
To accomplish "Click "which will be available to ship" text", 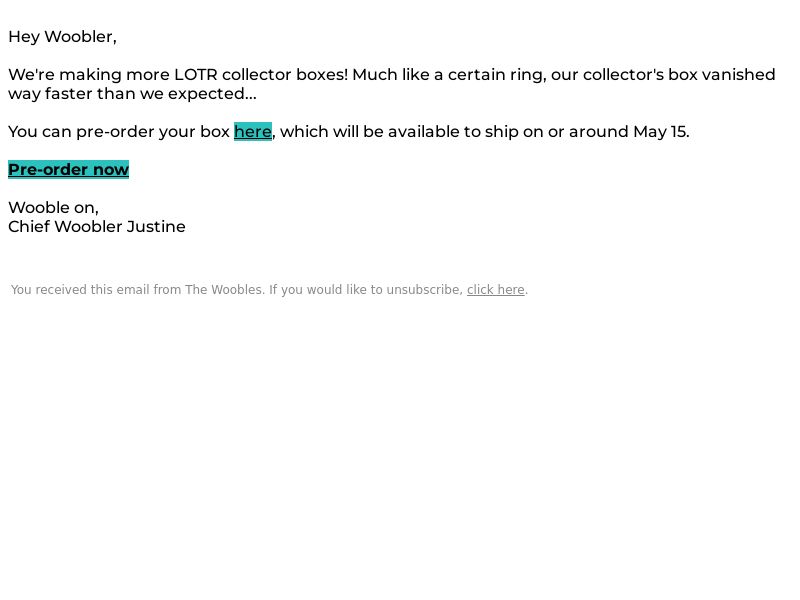I will click(399, 132).
